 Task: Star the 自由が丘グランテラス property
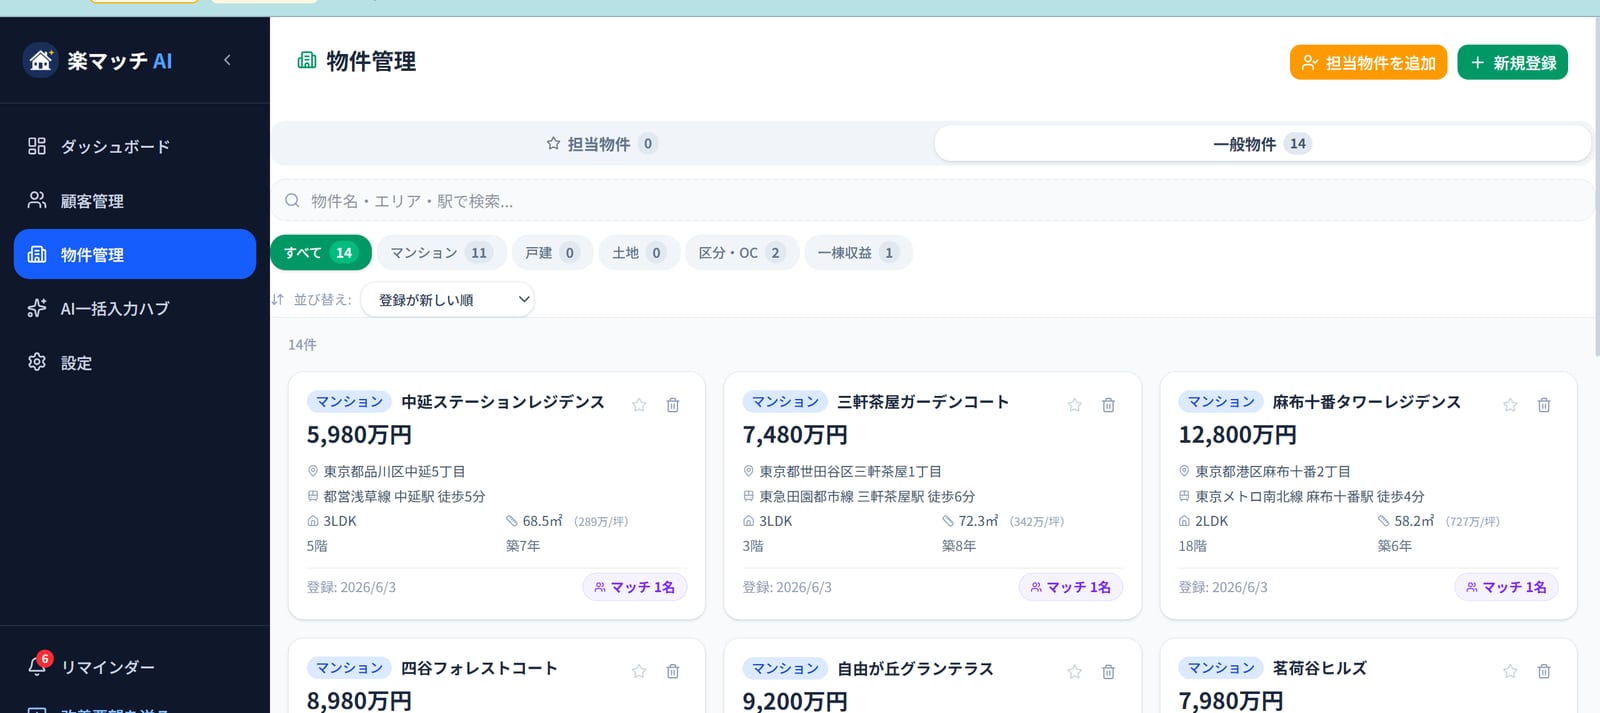click(1075, 671)
